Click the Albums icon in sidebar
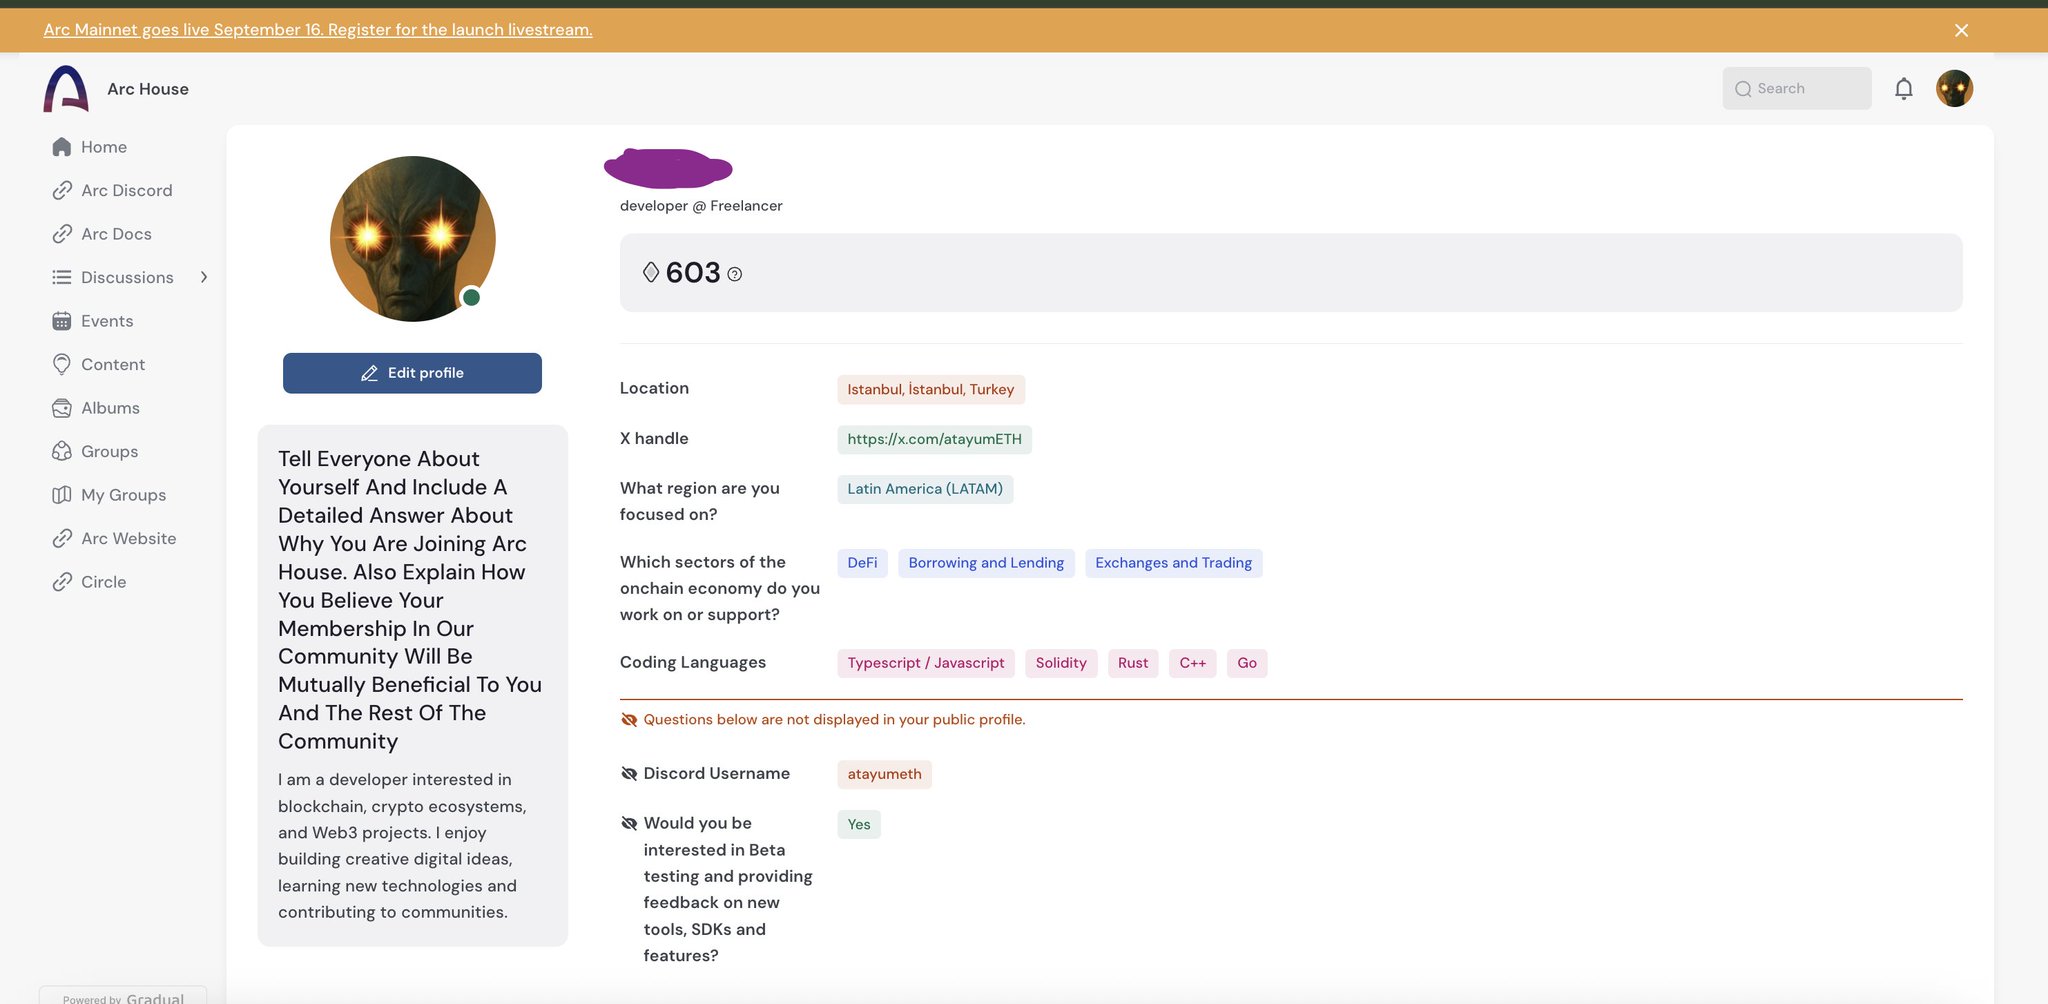2048x1004 pixels. pyautogui.click(x=62, y=408)
